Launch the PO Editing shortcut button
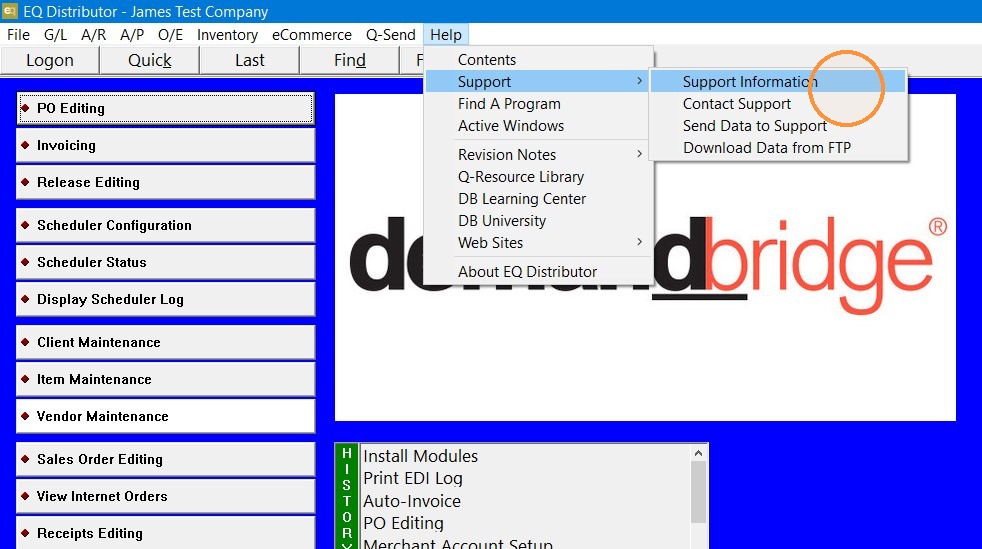This screenshot has width=982, height=549. 165,108
